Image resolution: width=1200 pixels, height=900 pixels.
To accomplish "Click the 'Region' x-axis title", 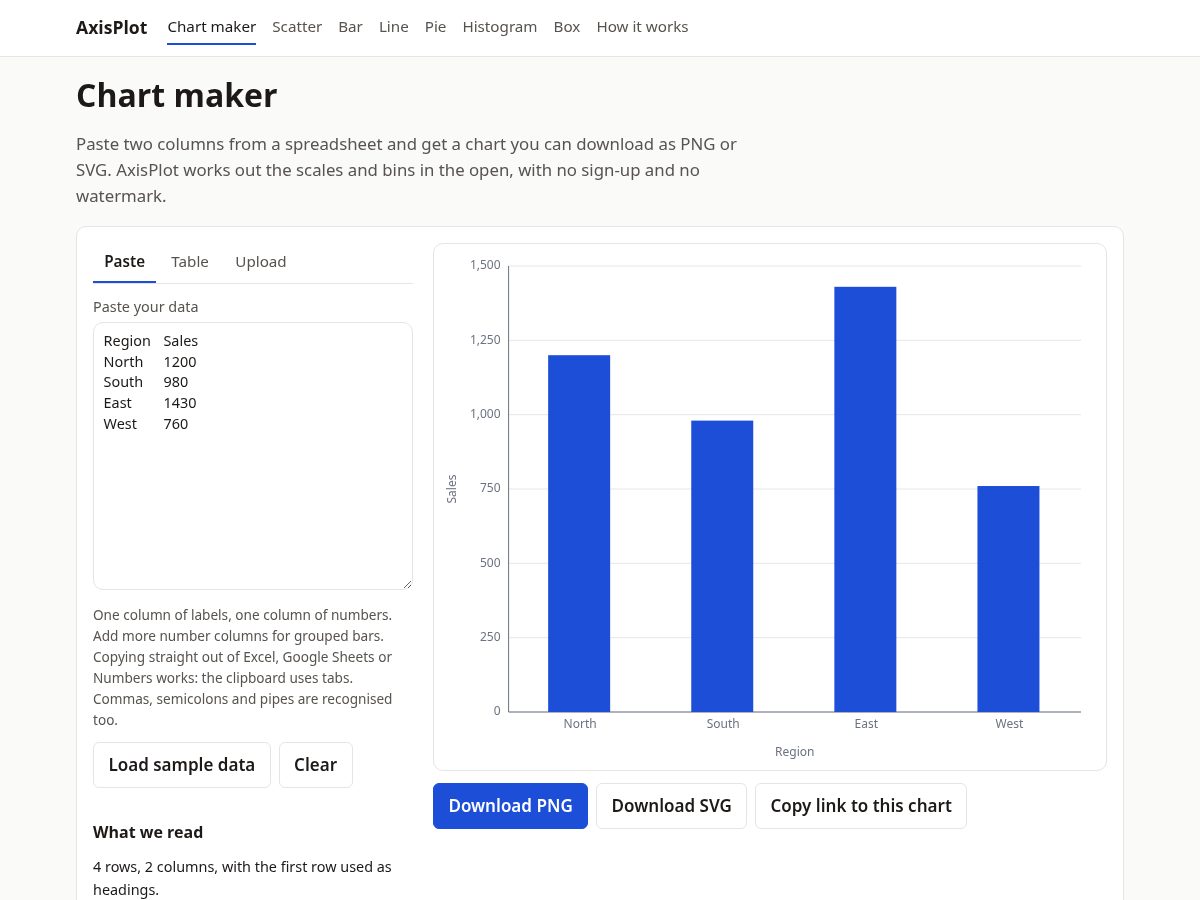I will (795, 752).
